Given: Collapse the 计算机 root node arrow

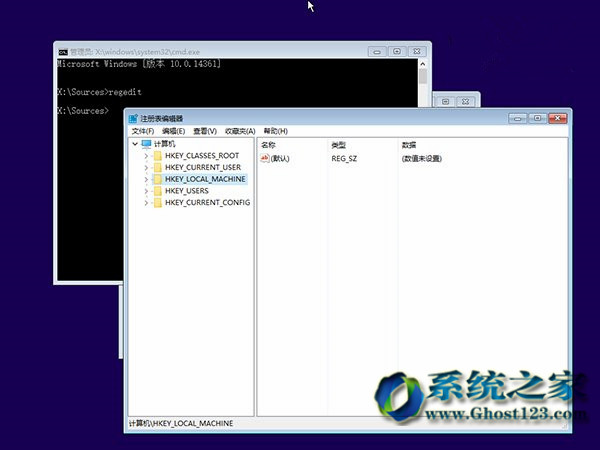Looking at the screenshot, I should [135, 144].
